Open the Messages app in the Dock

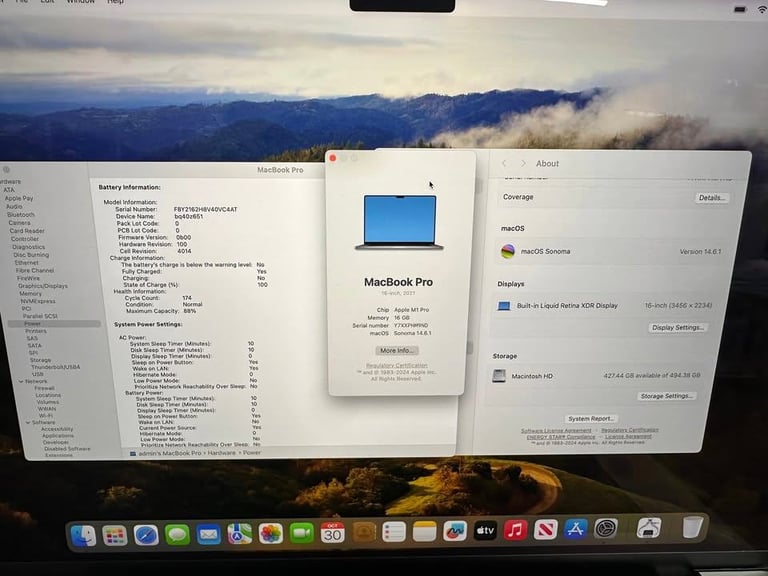pos(177,534)
